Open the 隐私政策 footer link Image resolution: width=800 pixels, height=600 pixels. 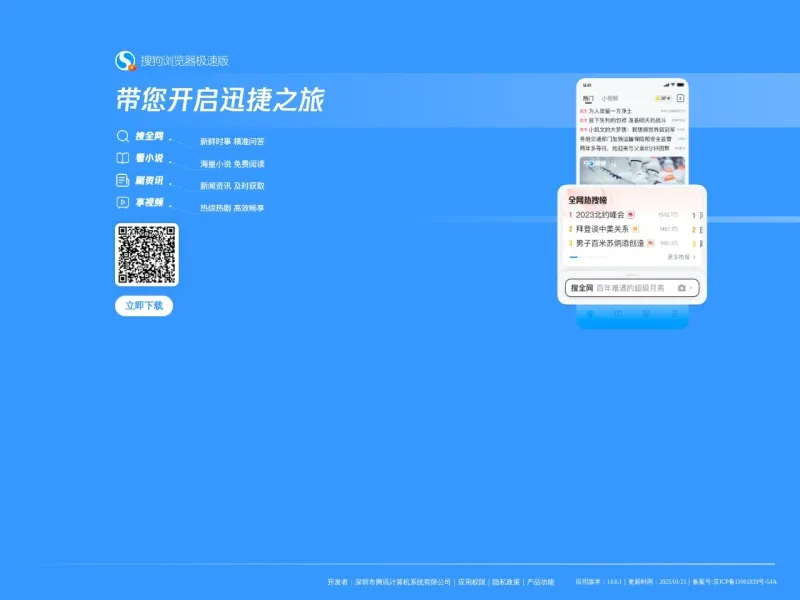pyautogui.click(x=506, y=582)
